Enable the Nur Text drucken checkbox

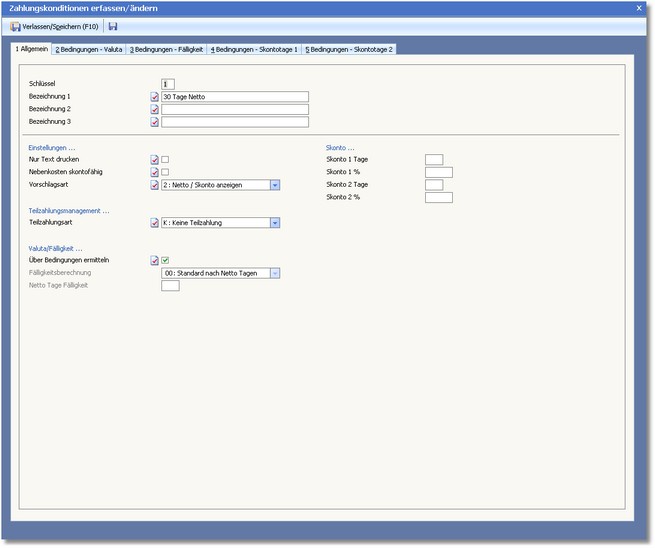(165, 159)
